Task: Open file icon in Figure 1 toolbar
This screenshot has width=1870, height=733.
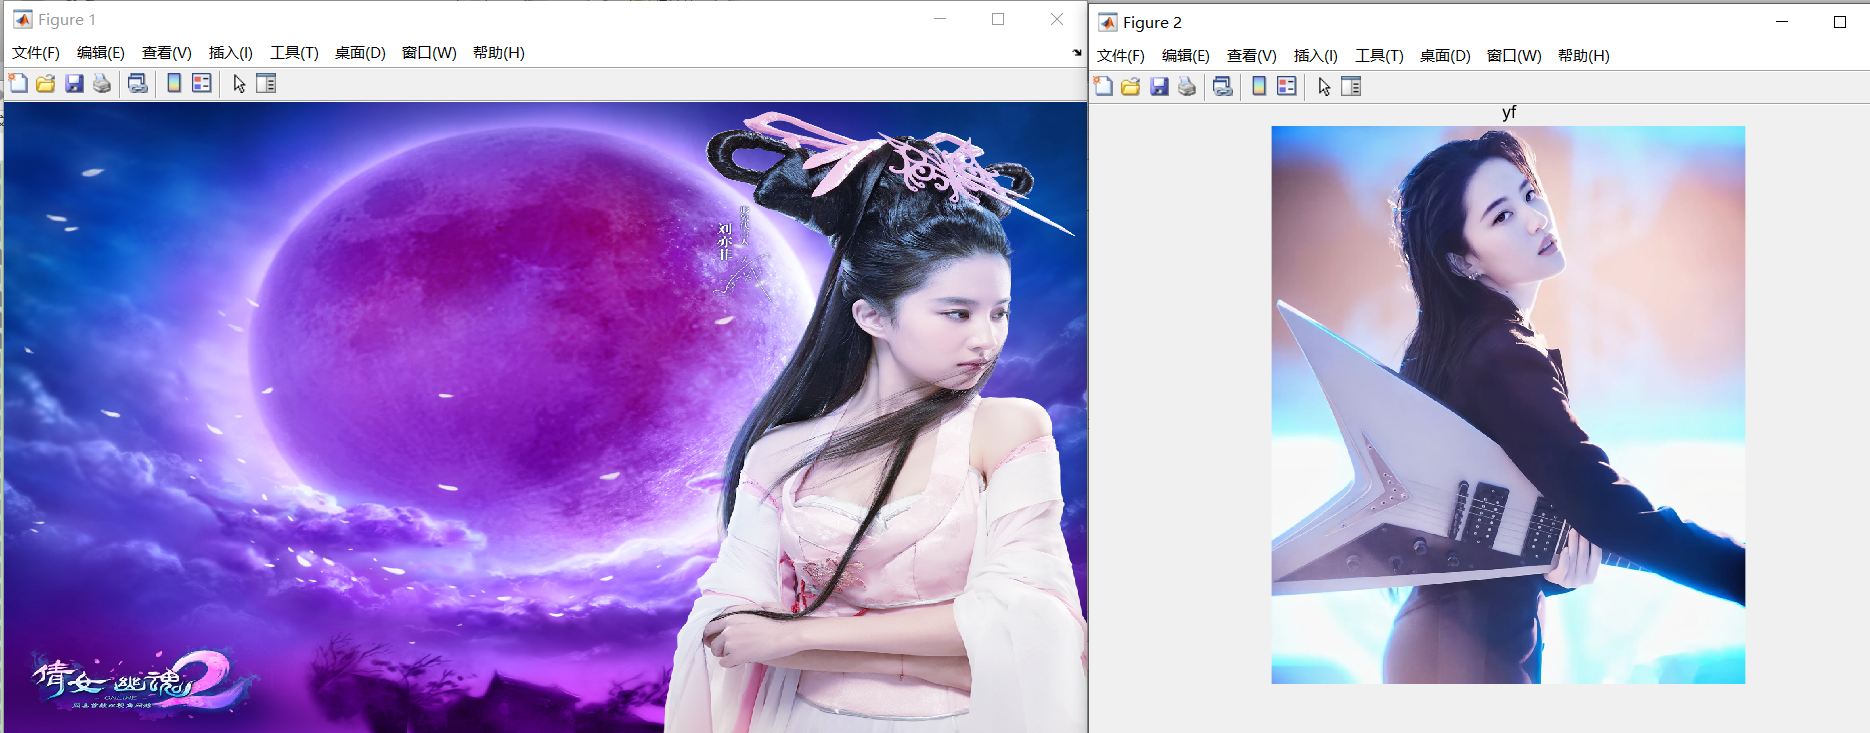Action: coord(46,83)
